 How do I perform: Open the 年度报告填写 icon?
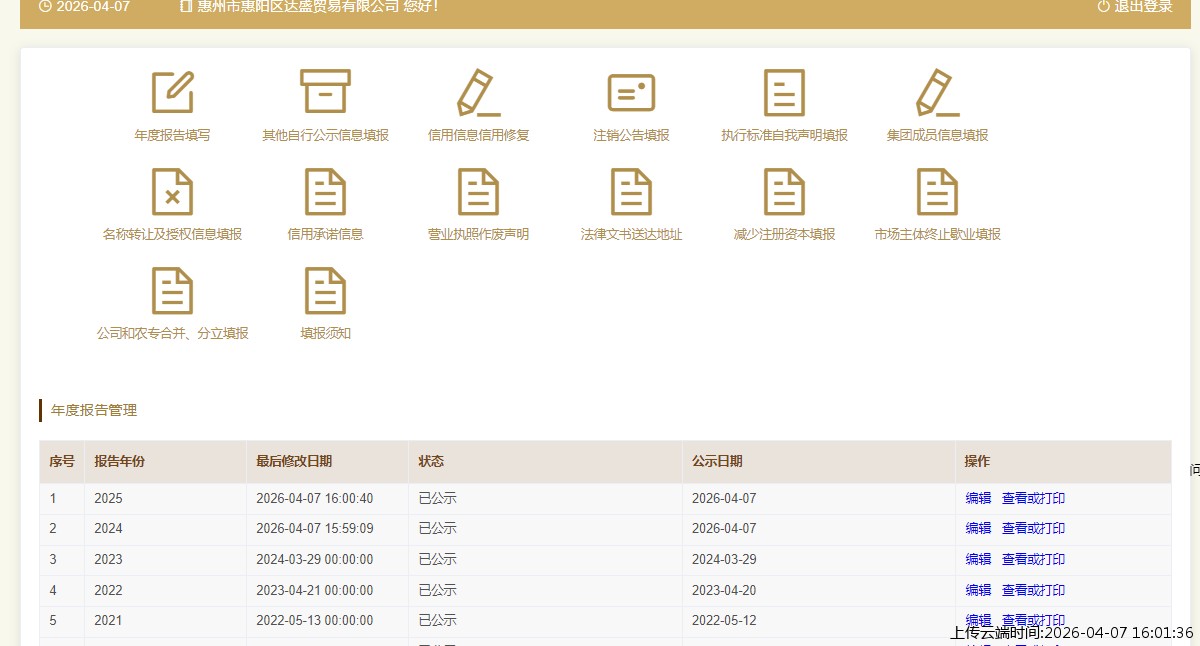coord(172,93)
